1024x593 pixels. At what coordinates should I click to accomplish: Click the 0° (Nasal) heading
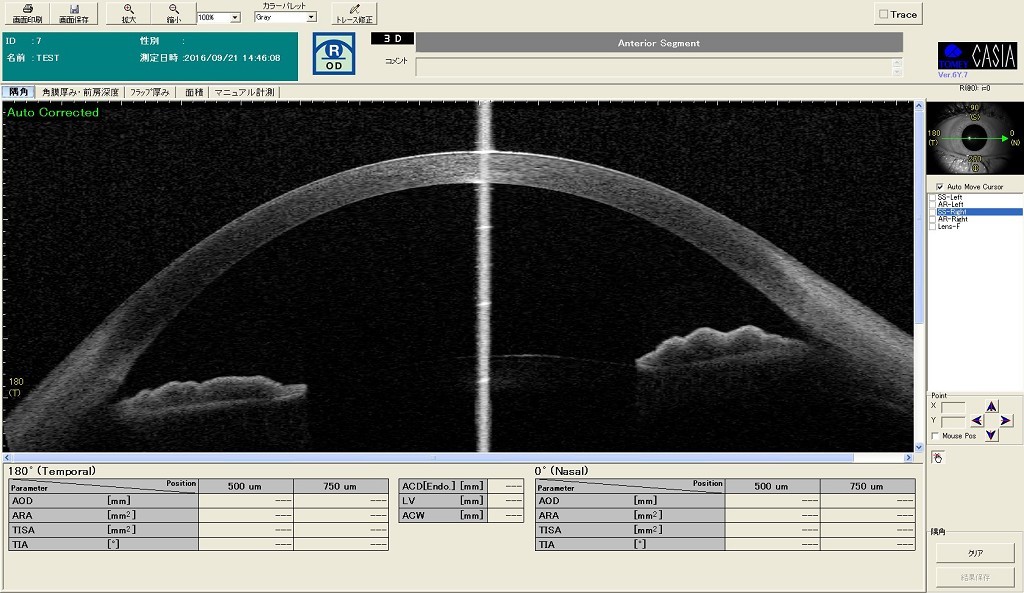click(561, 471)
